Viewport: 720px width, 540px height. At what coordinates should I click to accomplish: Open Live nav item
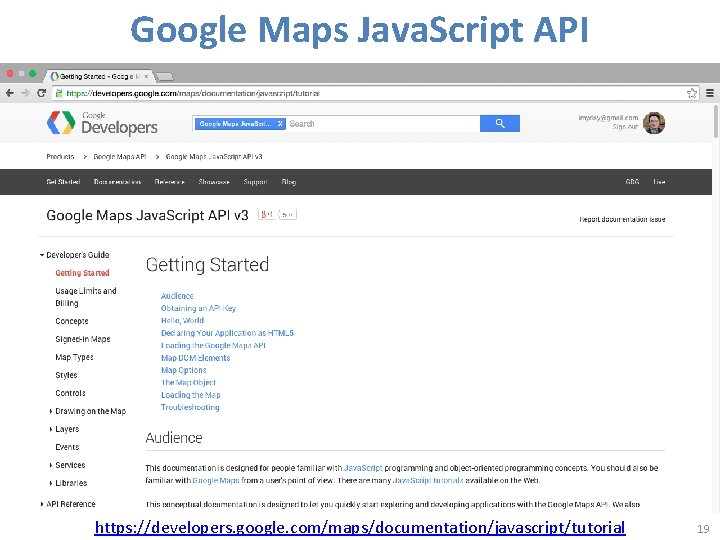659,182
